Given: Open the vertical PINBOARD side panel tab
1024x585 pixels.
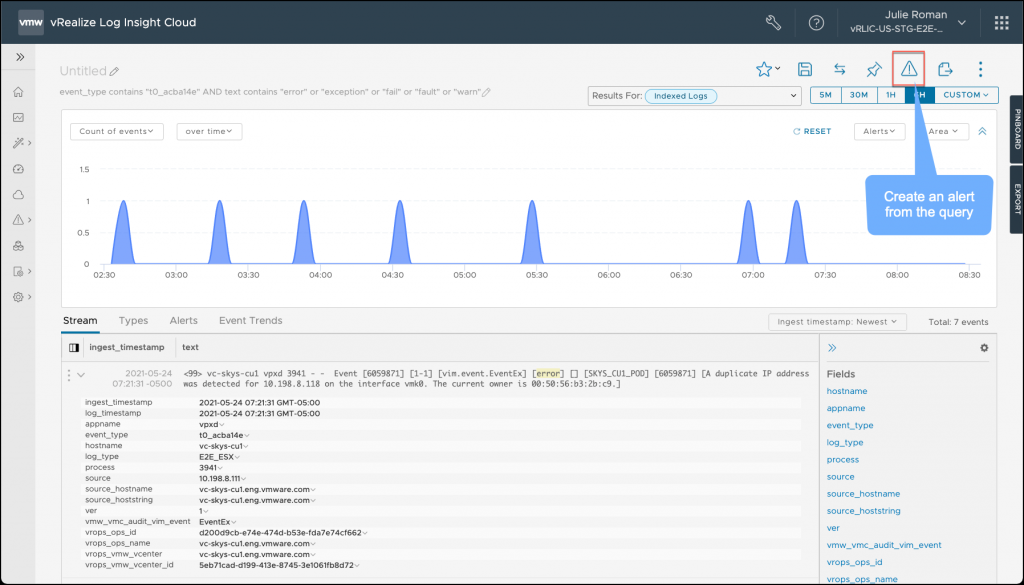Looking at the screenshot, I should (1017, 130).
